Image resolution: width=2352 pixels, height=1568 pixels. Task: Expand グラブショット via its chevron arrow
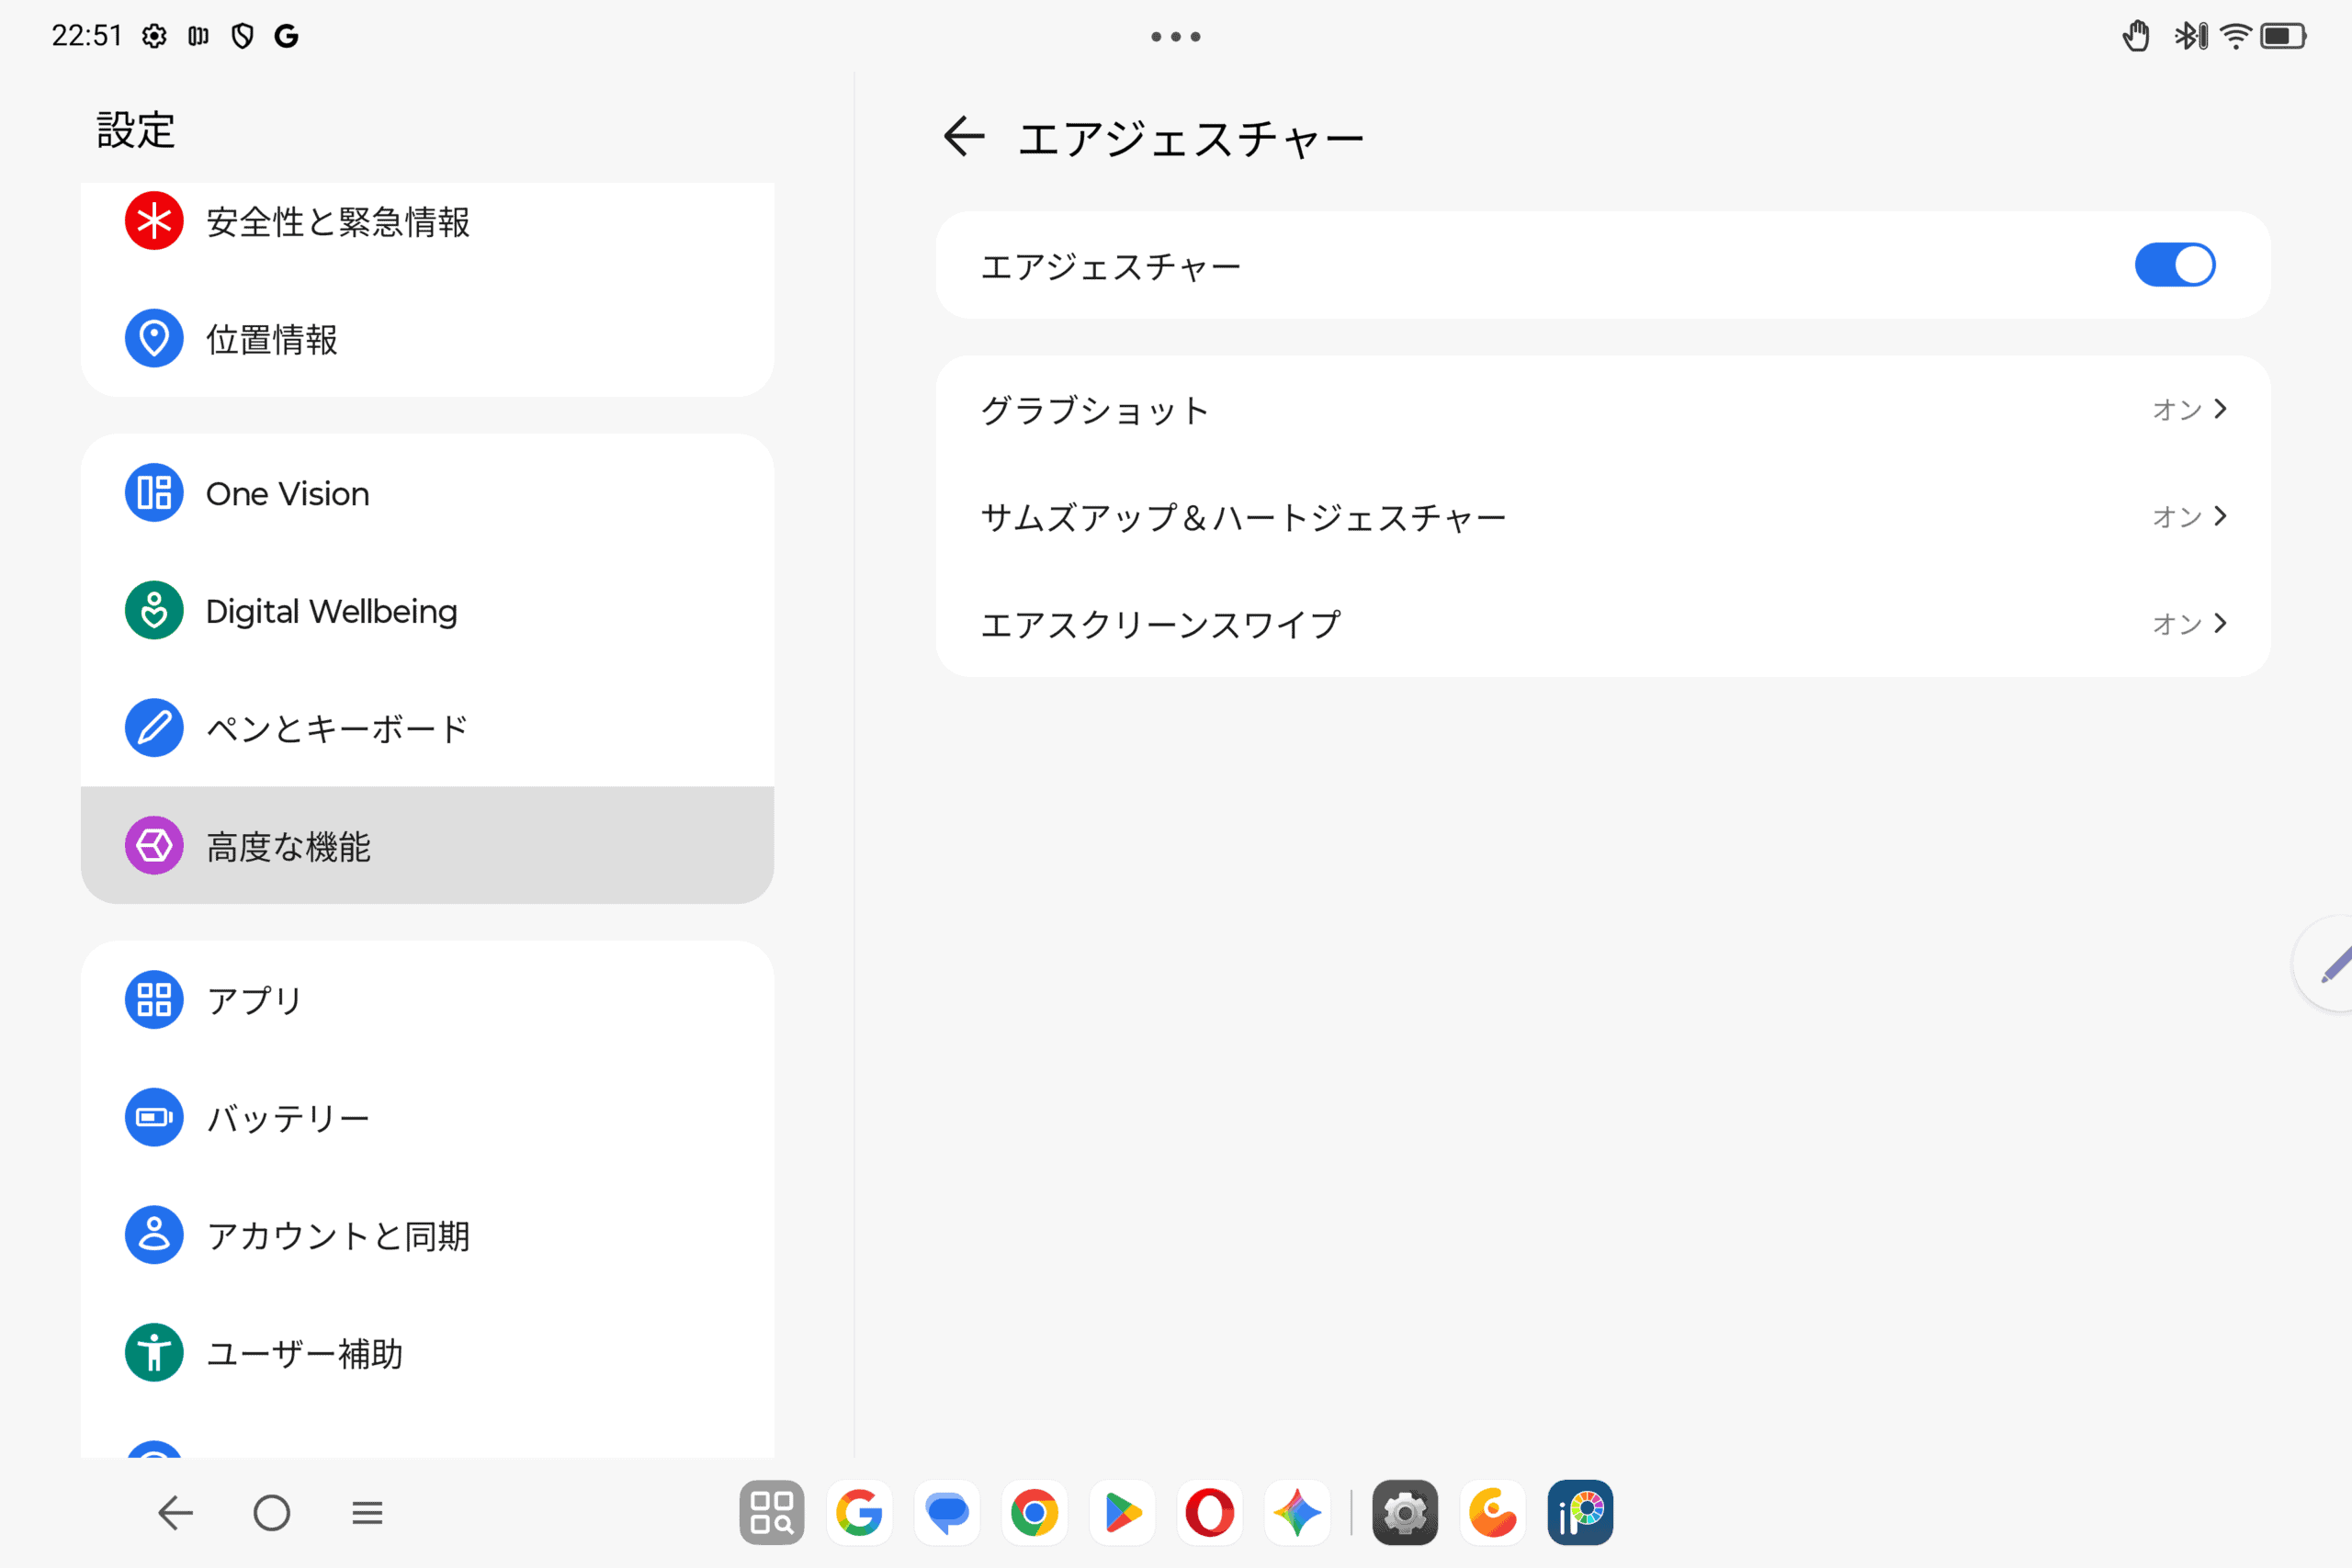coord(2220,409)
